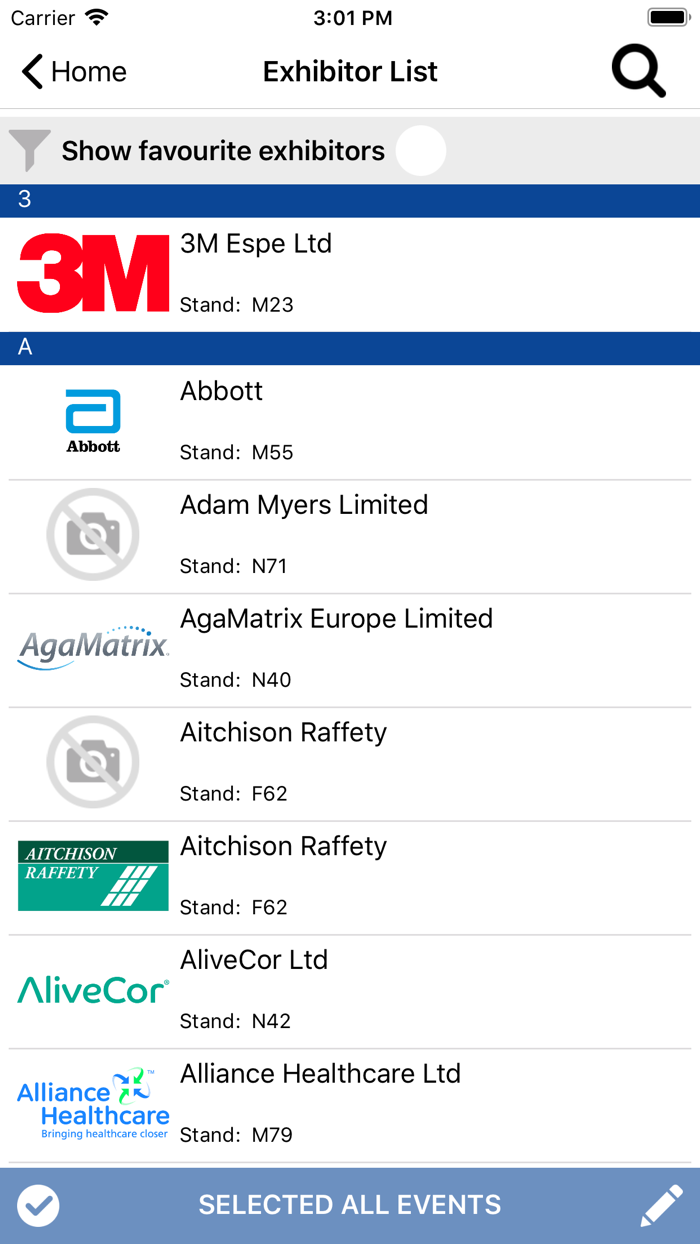Tap Adam Myers no-photo placeholder
This screenshot has height=1244, width=700.
point(93,535)
